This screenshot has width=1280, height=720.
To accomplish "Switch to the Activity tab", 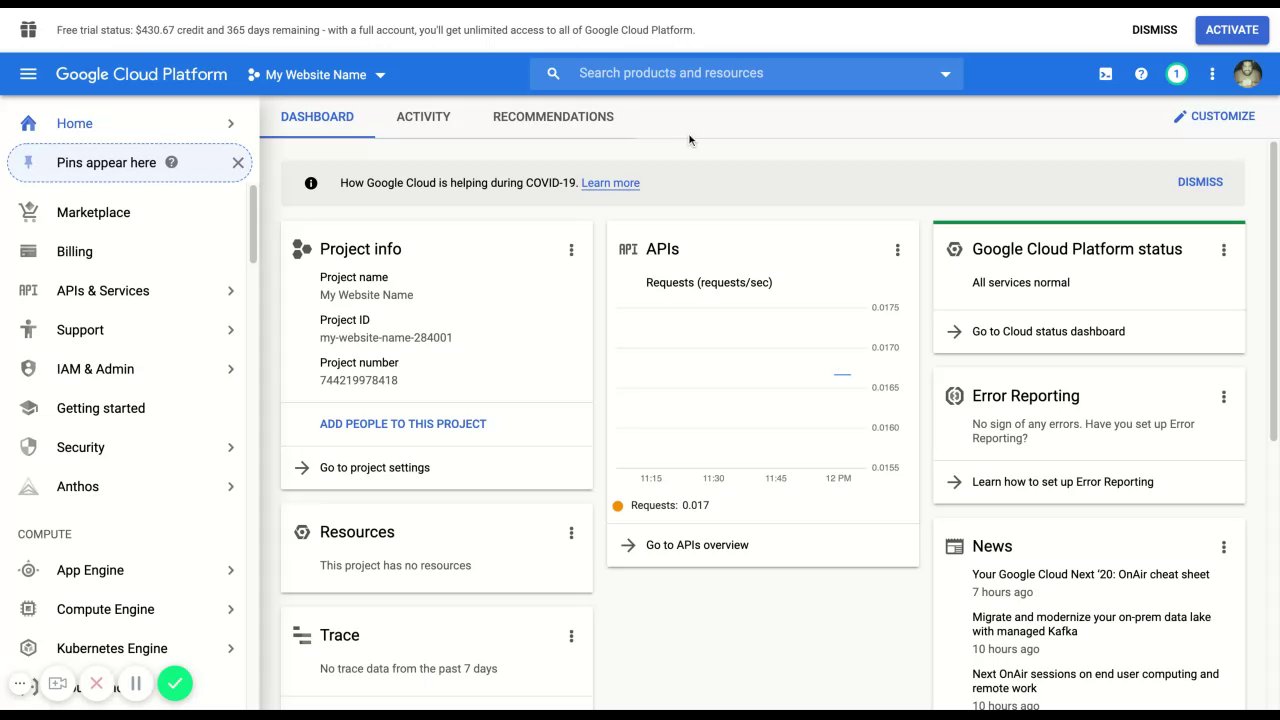I will pos(423,117).
